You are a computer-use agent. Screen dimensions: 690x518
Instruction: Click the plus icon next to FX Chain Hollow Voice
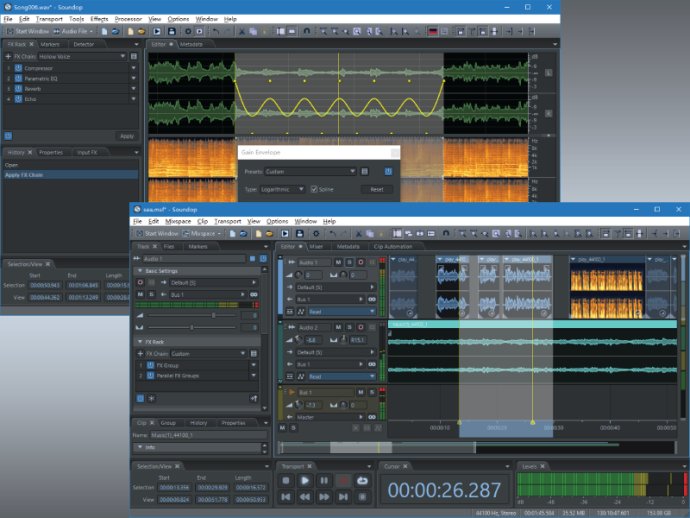8,56
